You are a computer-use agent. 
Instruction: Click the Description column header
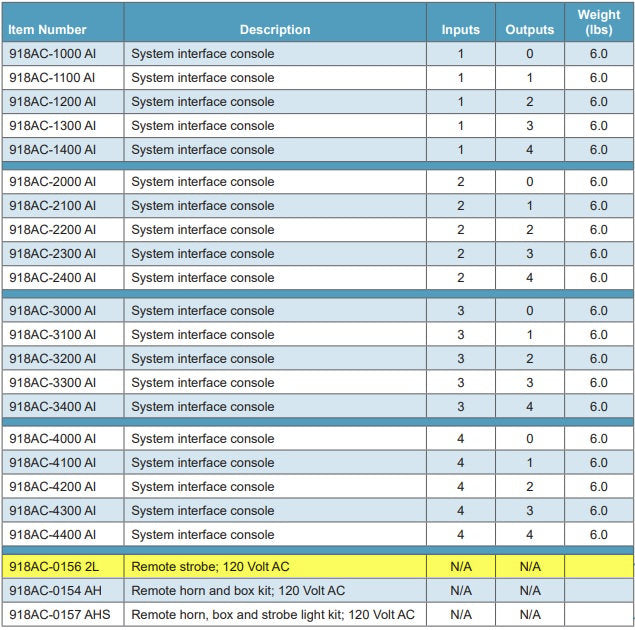[275, 30]
